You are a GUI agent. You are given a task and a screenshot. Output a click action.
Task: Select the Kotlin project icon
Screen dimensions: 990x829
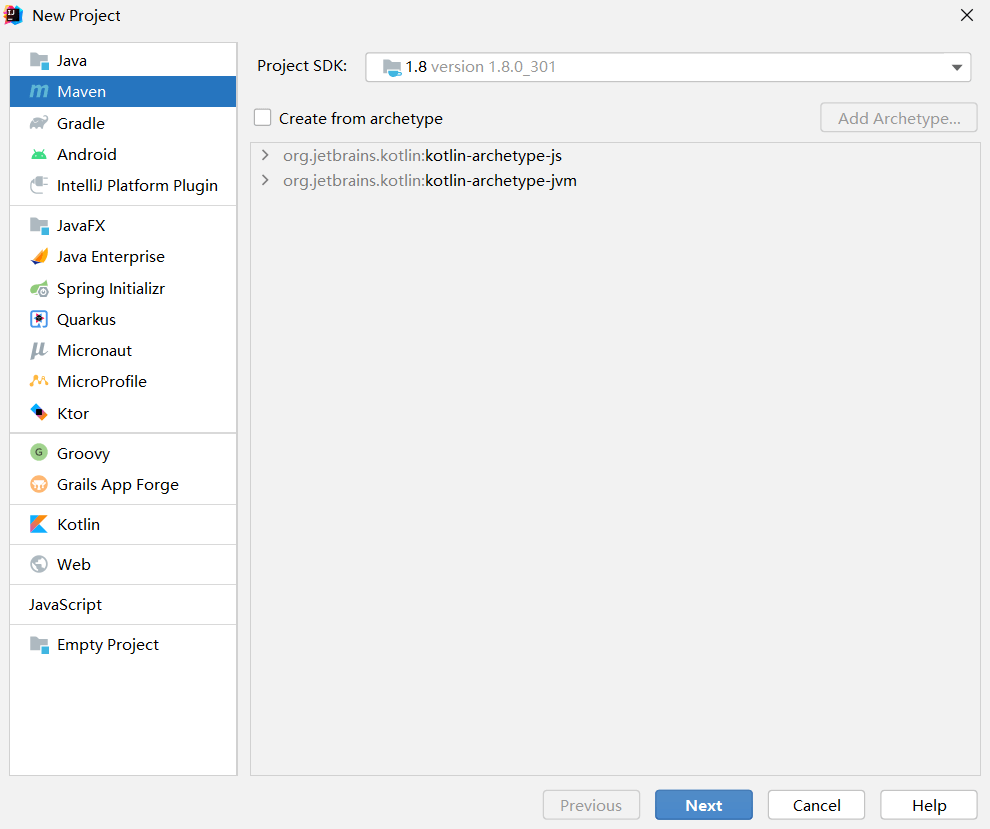38,524
